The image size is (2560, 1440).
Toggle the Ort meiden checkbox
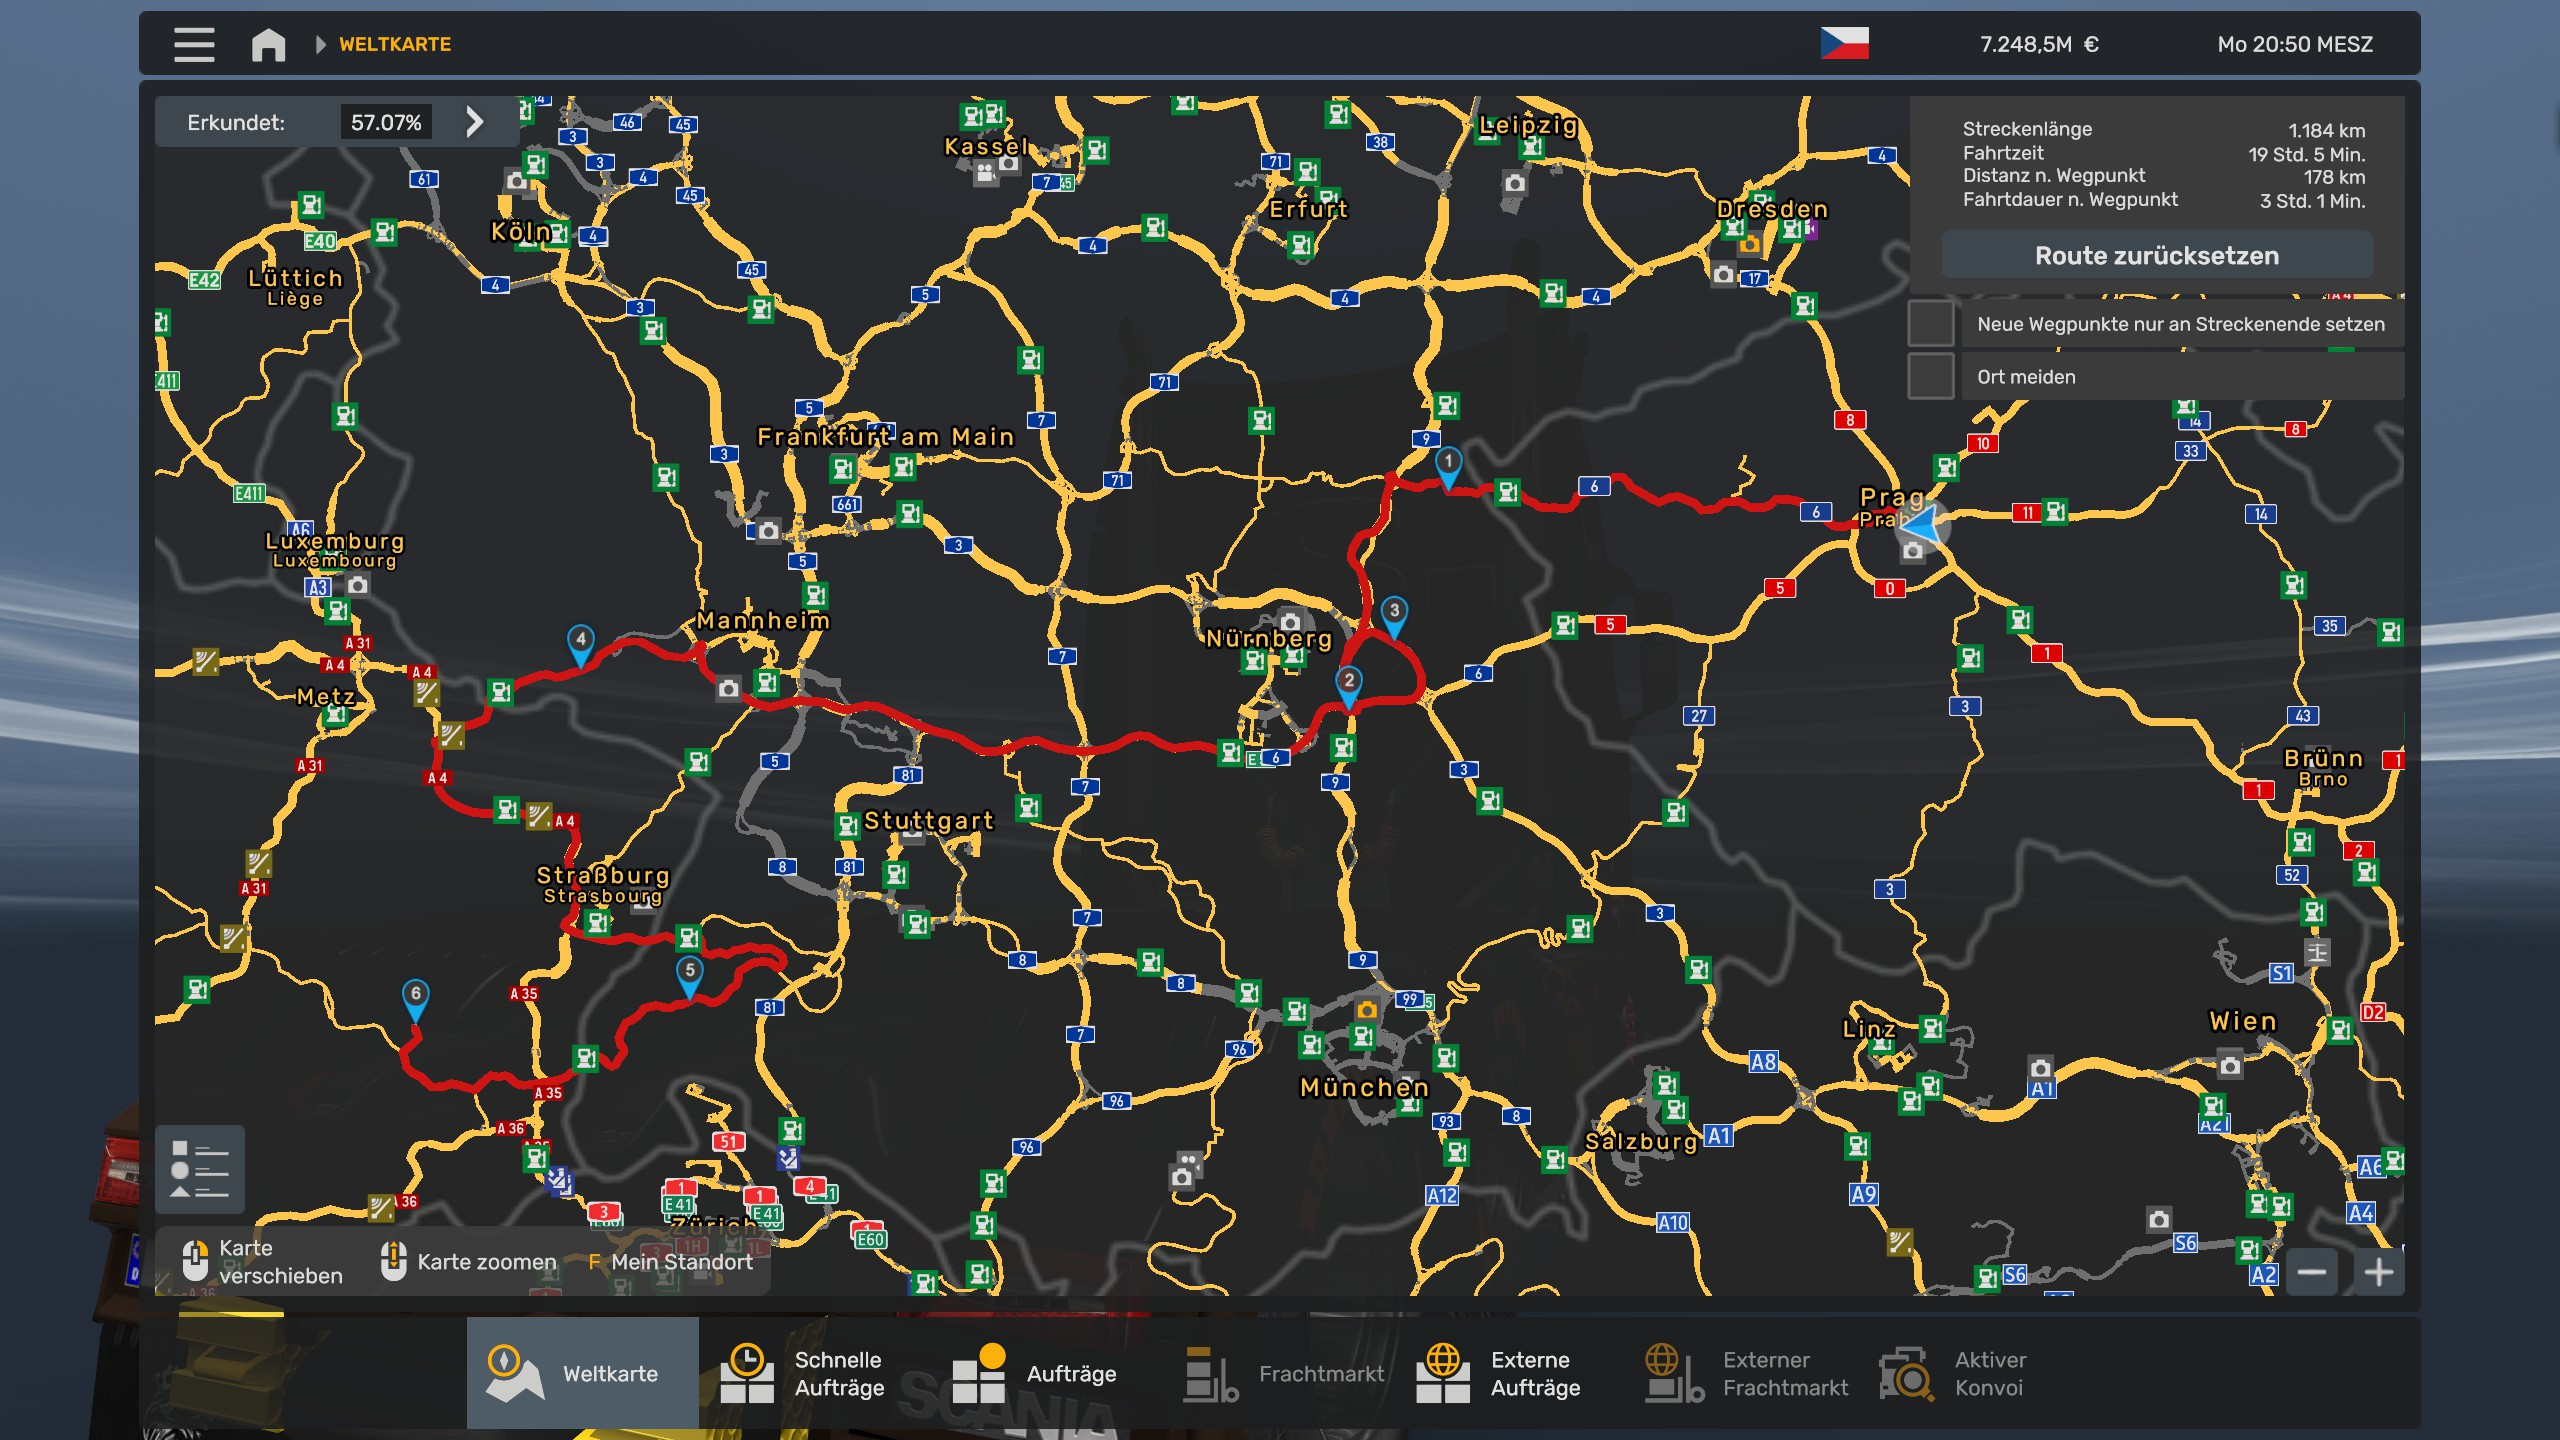(1931, 377)
